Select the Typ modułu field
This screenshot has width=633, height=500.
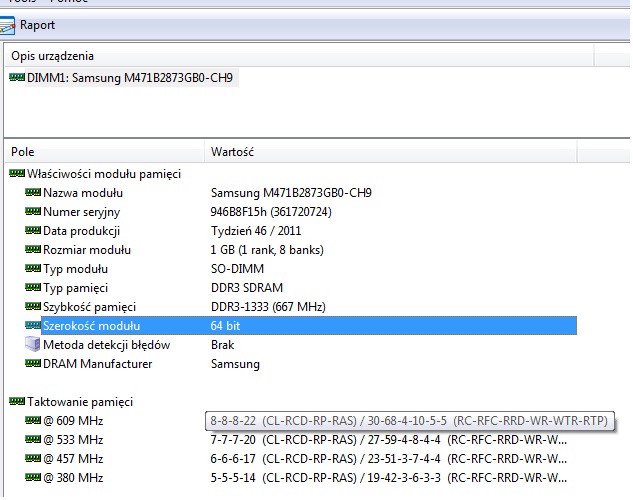[75, 269]
